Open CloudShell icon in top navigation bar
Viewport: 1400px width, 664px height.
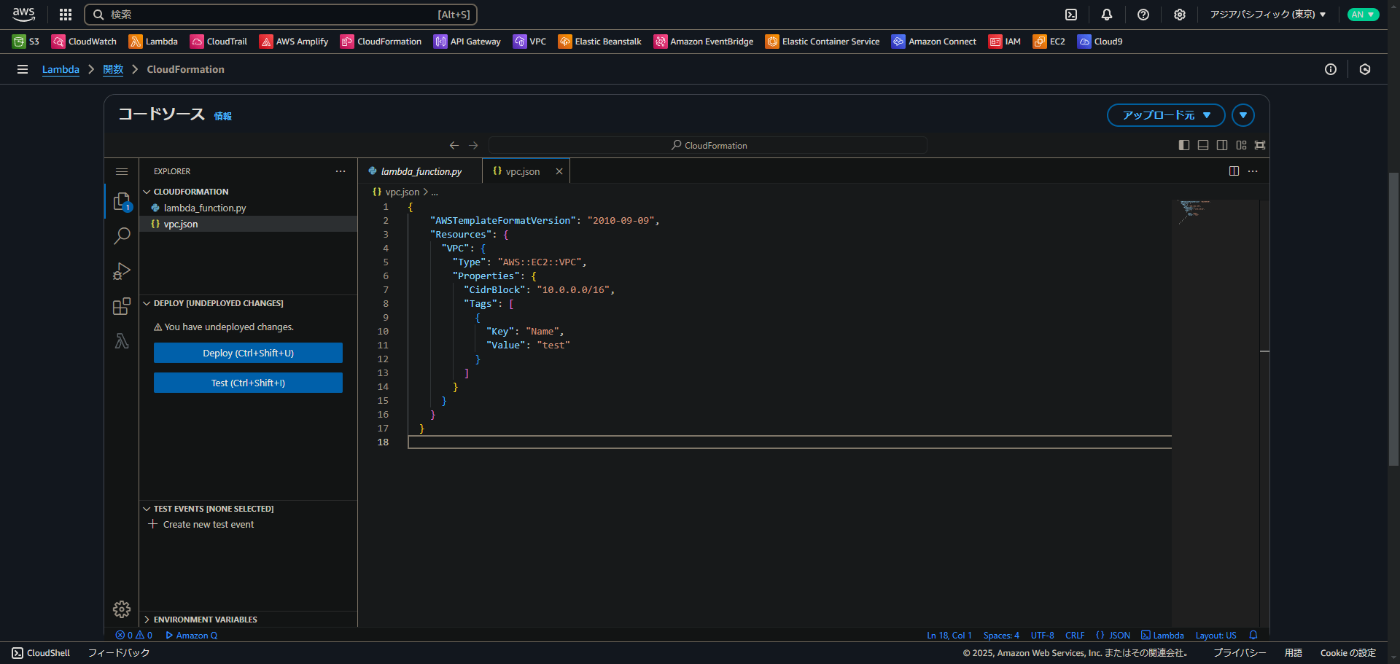point(1071,14)
